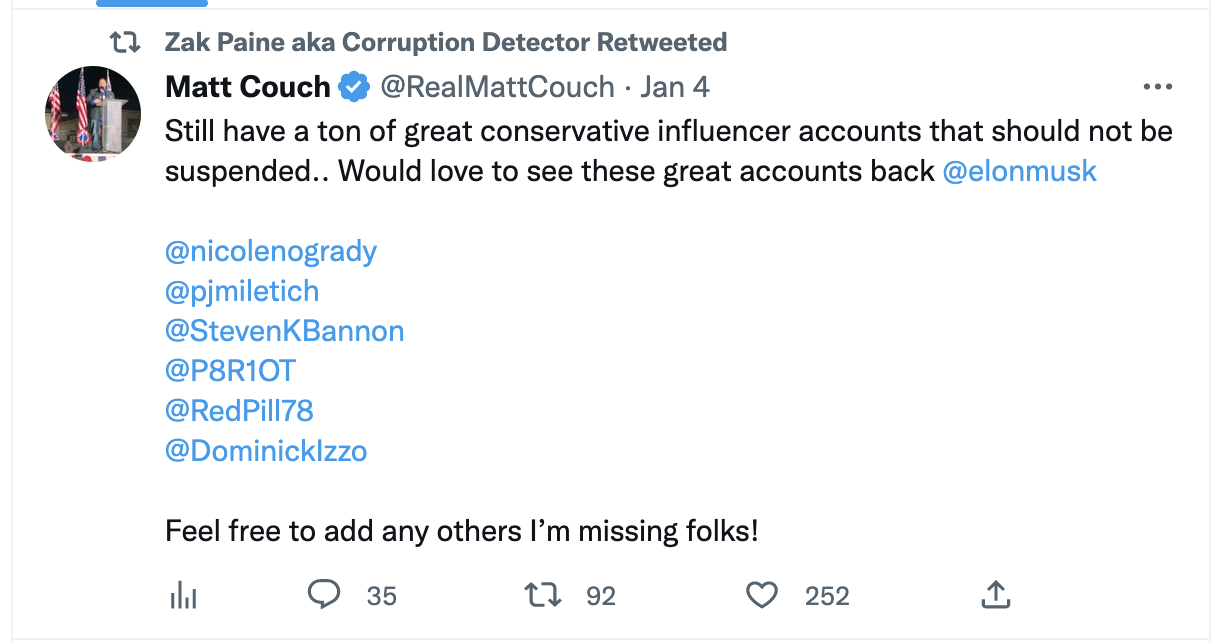Open tweet analytics via the bar chart icon

tap(183, 595)
